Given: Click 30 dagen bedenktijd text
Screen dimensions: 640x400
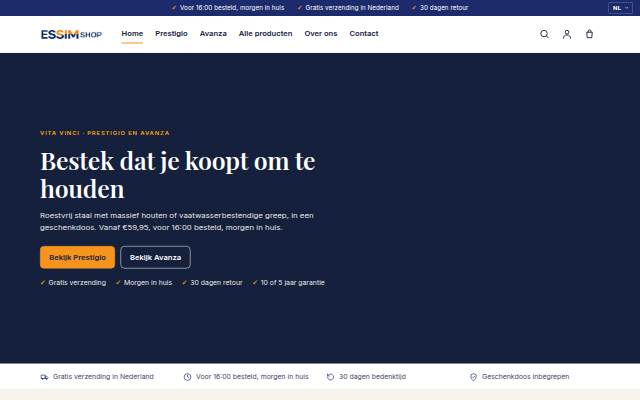Looking at the screenshot, I should click(372, 377).
